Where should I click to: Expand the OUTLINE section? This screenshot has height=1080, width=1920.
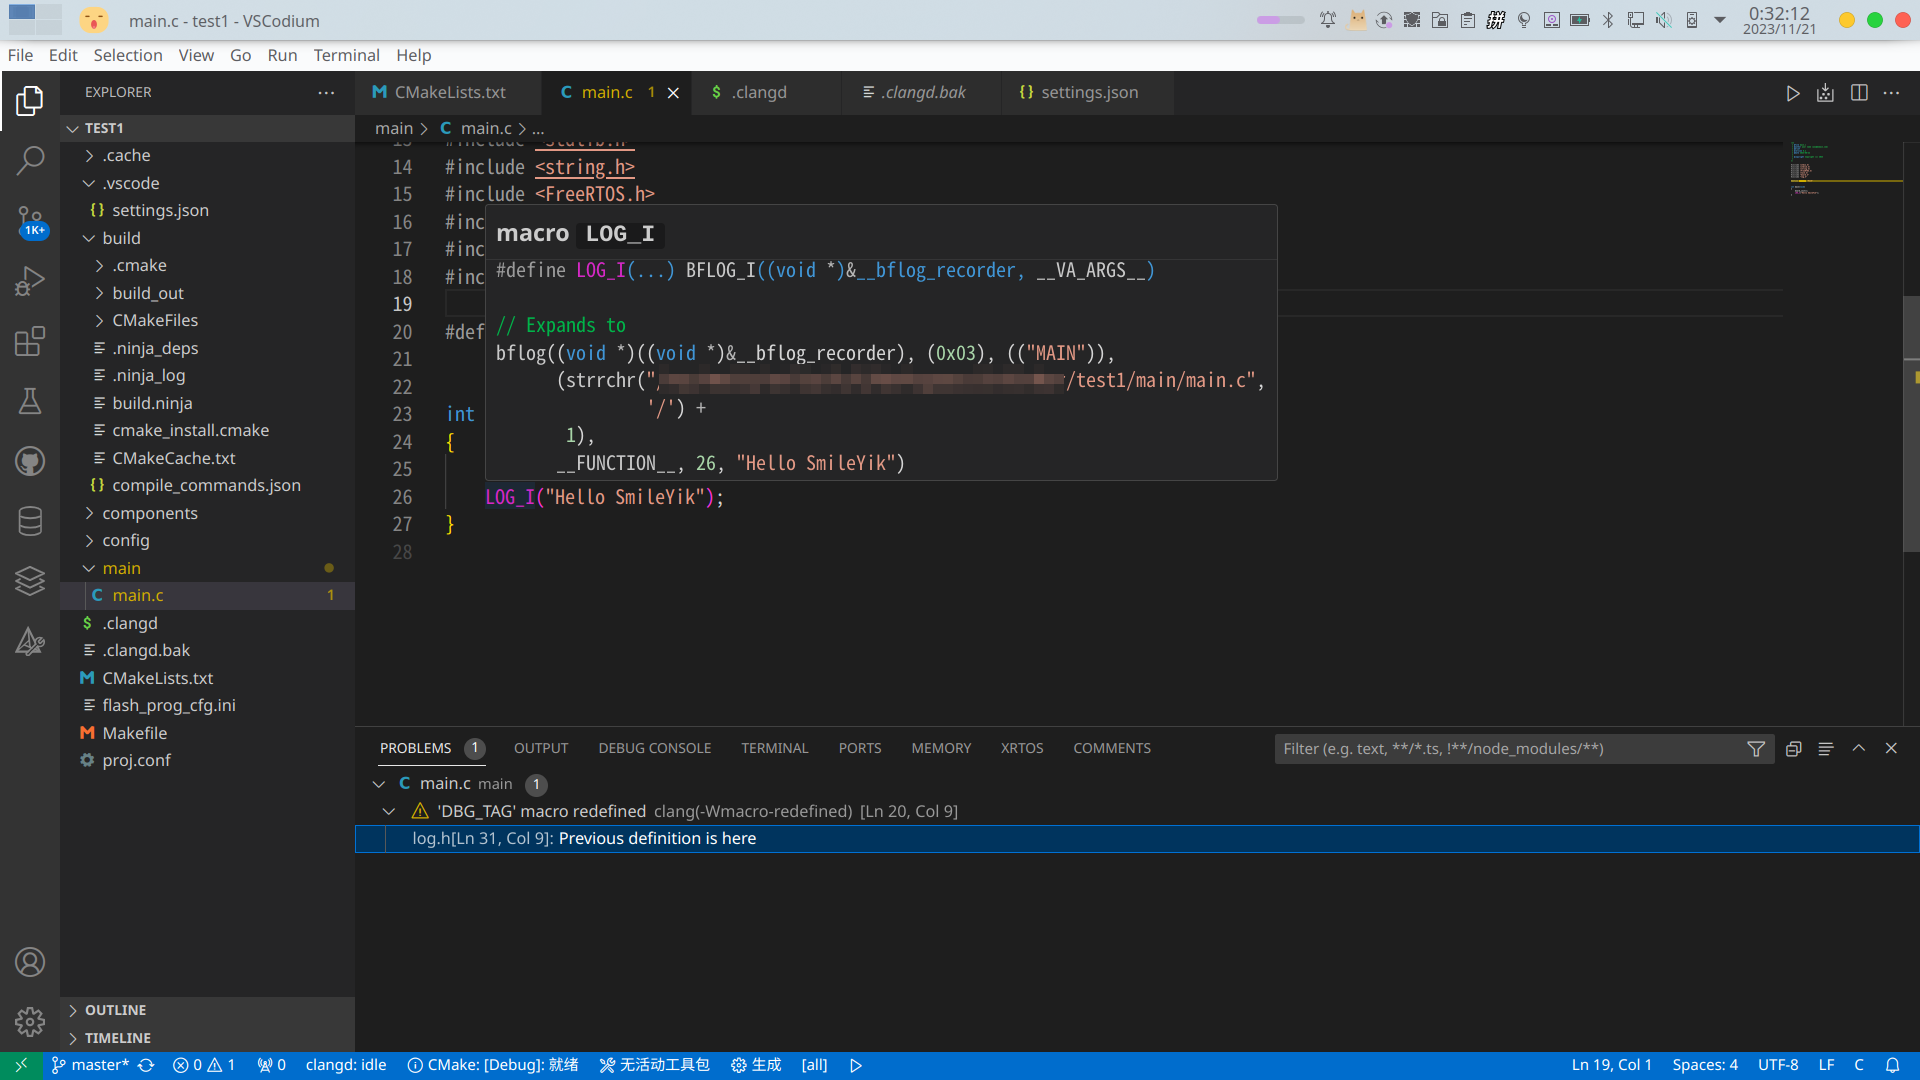pos(207,1011)
